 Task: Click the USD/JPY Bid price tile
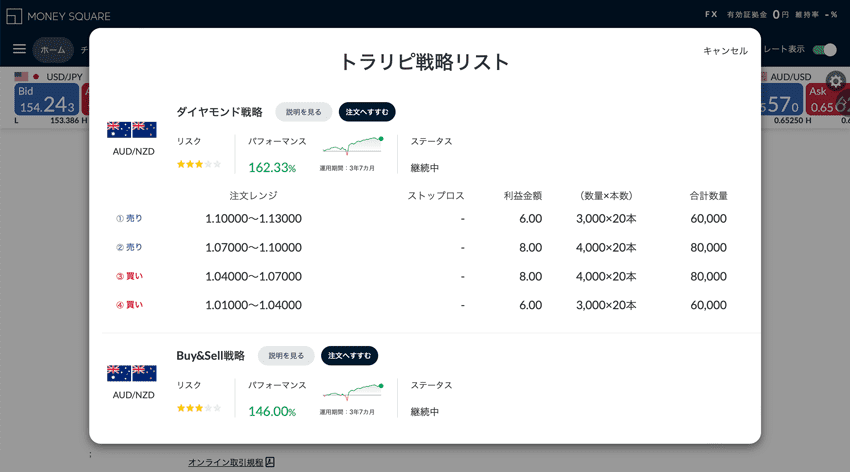[46, 100]
